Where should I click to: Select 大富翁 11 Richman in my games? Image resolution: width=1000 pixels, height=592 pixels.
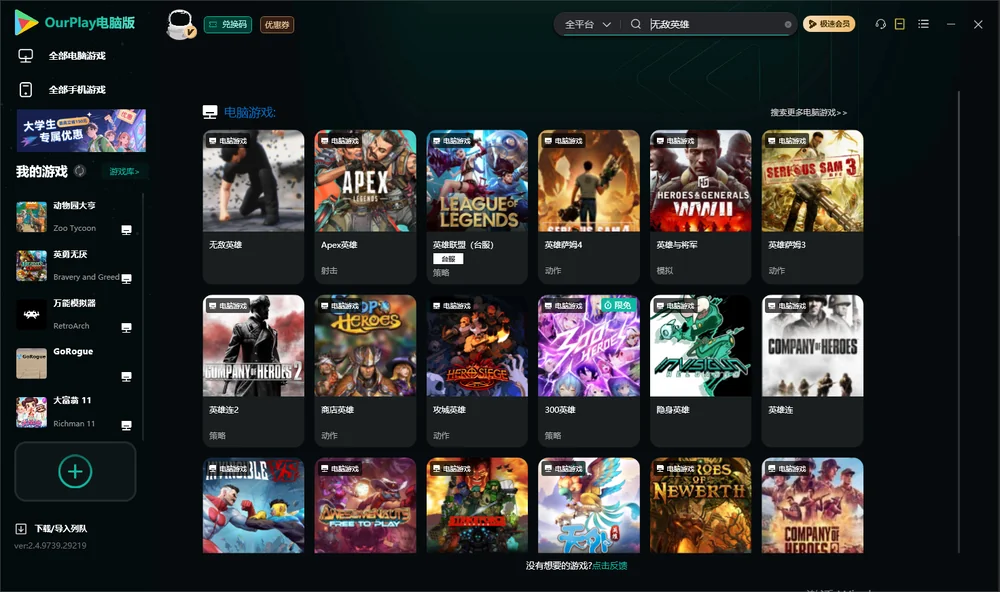coord(75,412)
